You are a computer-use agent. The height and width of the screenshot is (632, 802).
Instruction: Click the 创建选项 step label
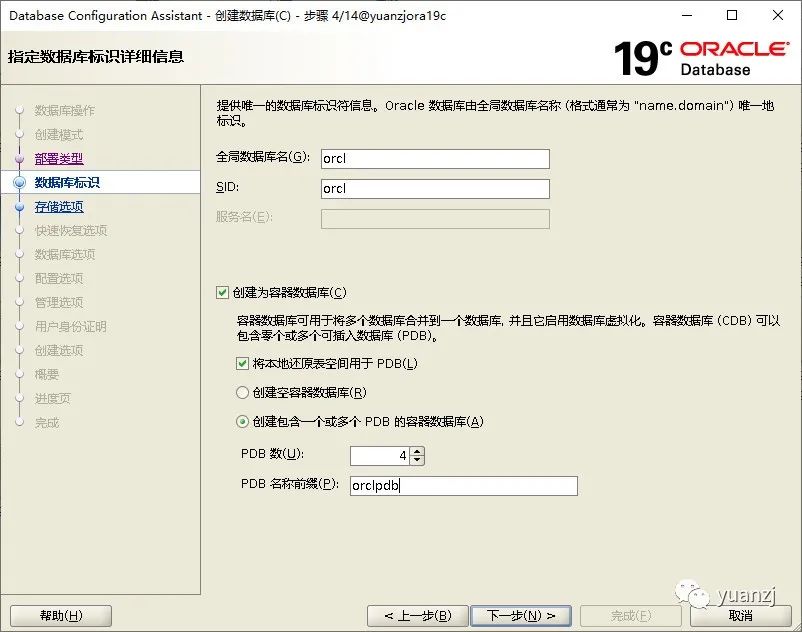59,351
